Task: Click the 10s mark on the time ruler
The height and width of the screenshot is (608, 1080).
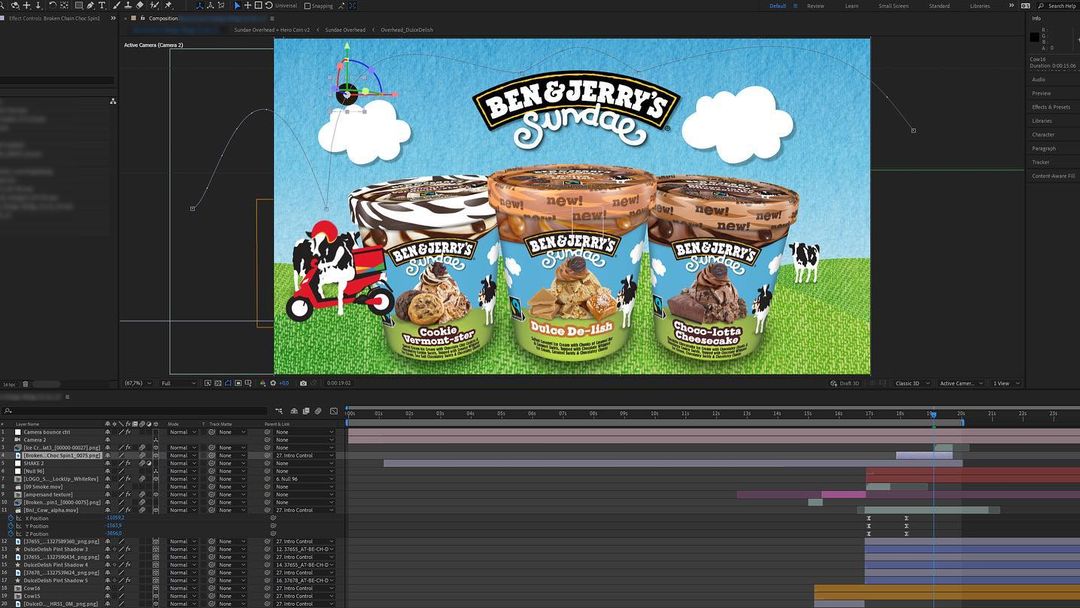Action: pos(654,413)
